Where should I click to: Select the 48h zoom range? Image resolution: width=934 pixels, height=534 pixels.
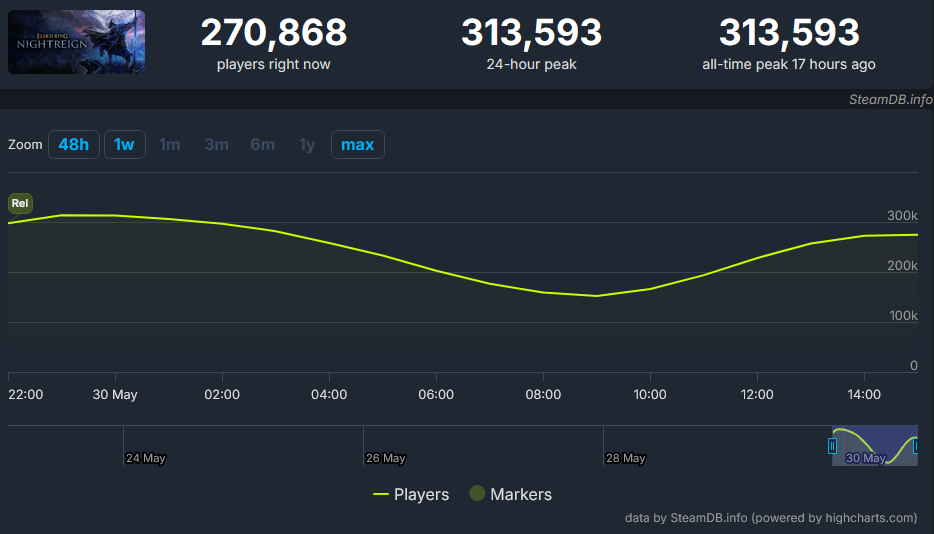[x=73, y=145]
